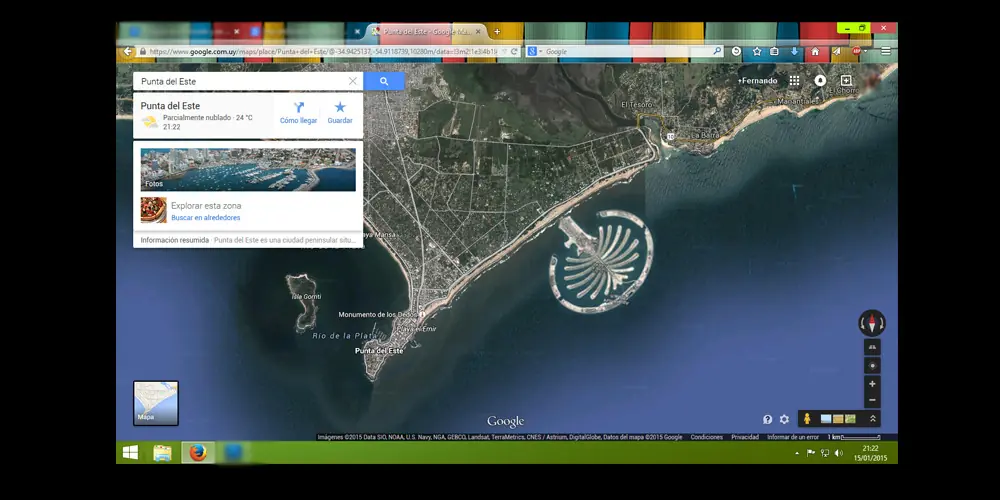1000x500 pixels.
Task: Open a new Firefox tab
Action: point(497,31)
